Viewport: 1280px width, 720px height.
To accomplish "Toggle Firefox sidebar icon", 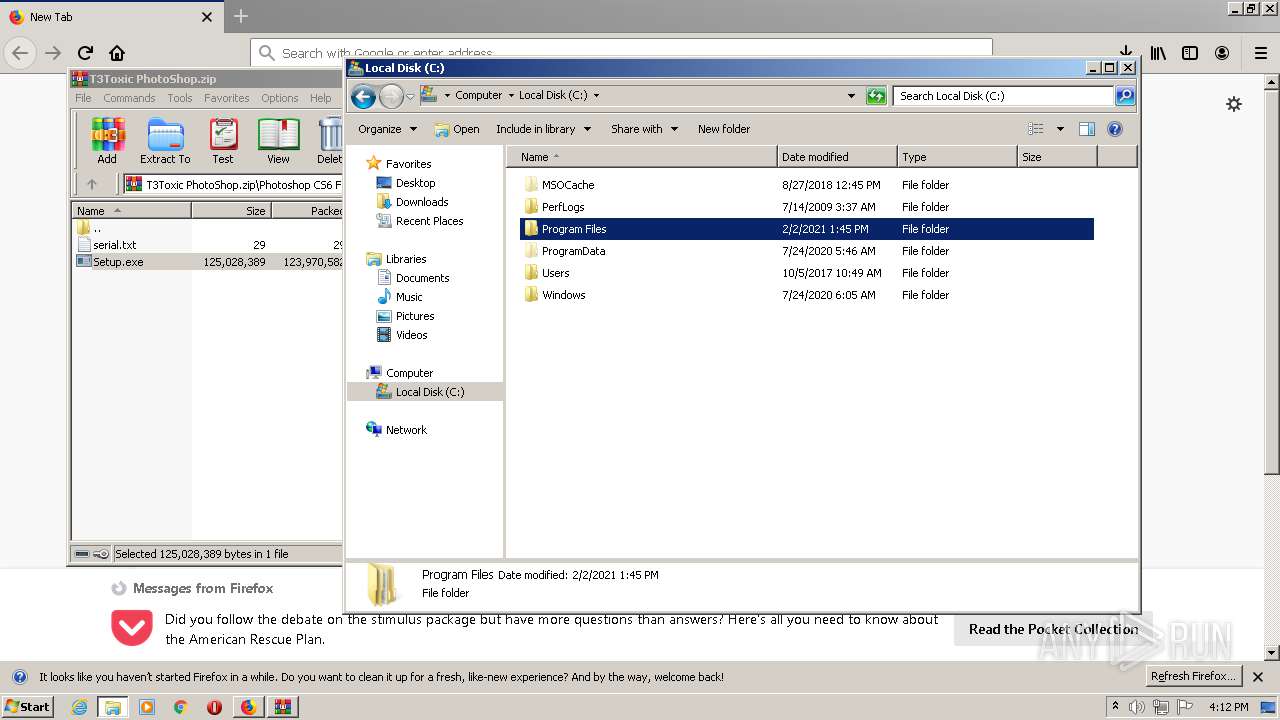I will pos(1190,53).
